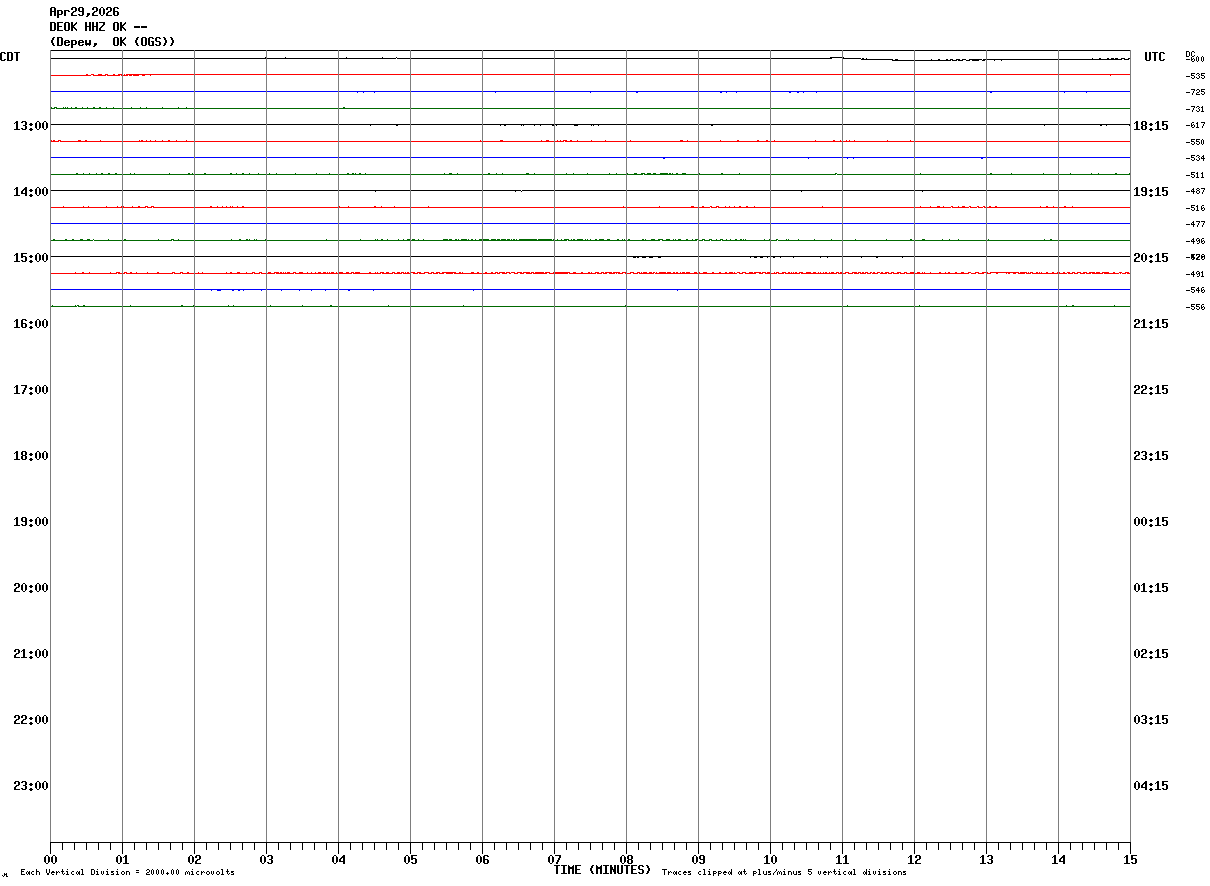Click the 22:15 UTC time label
Viewport: 1210px width, 886px height.
point(1151,390)
